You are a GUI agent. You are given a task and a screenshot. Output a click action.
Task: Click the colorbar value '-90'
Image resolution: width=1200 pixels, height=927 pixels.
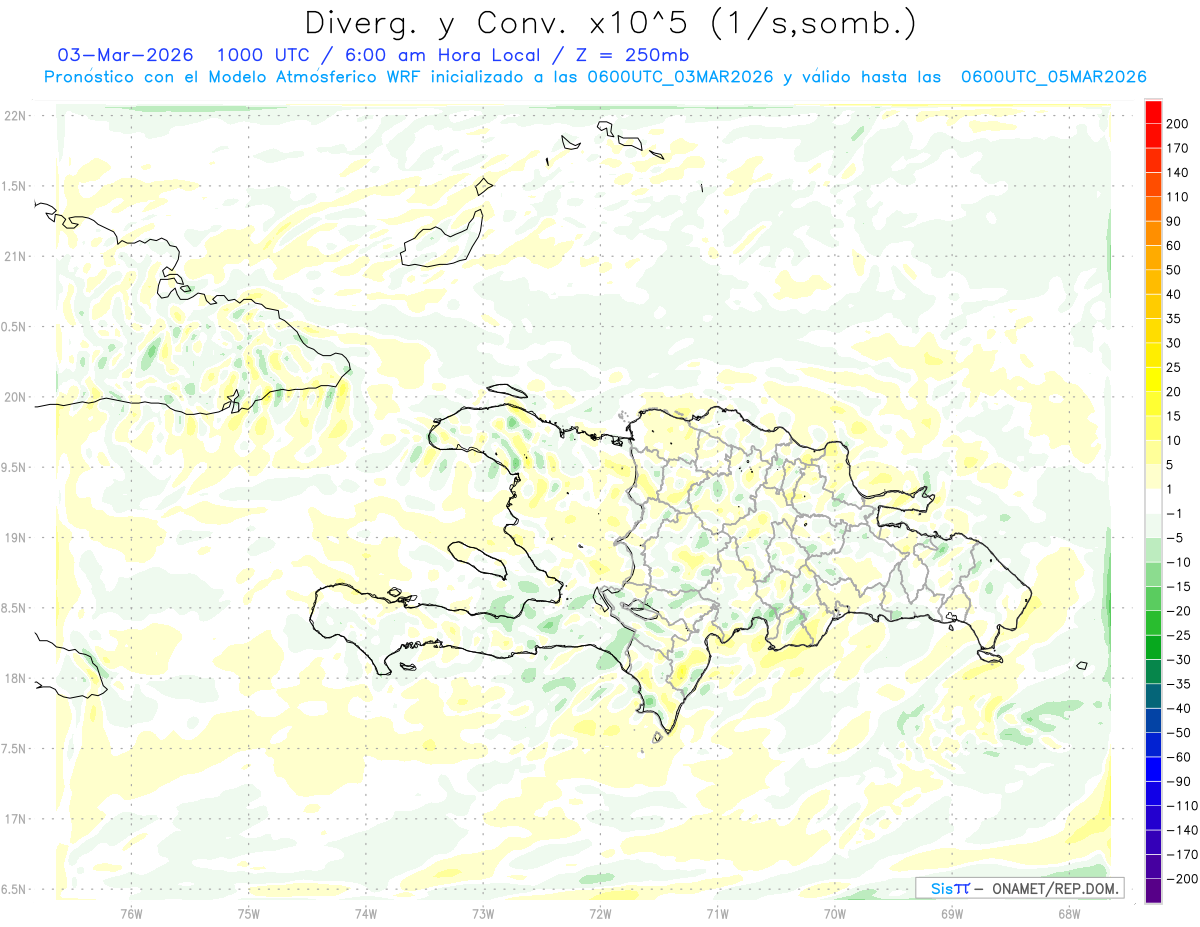coord(1177,781)
